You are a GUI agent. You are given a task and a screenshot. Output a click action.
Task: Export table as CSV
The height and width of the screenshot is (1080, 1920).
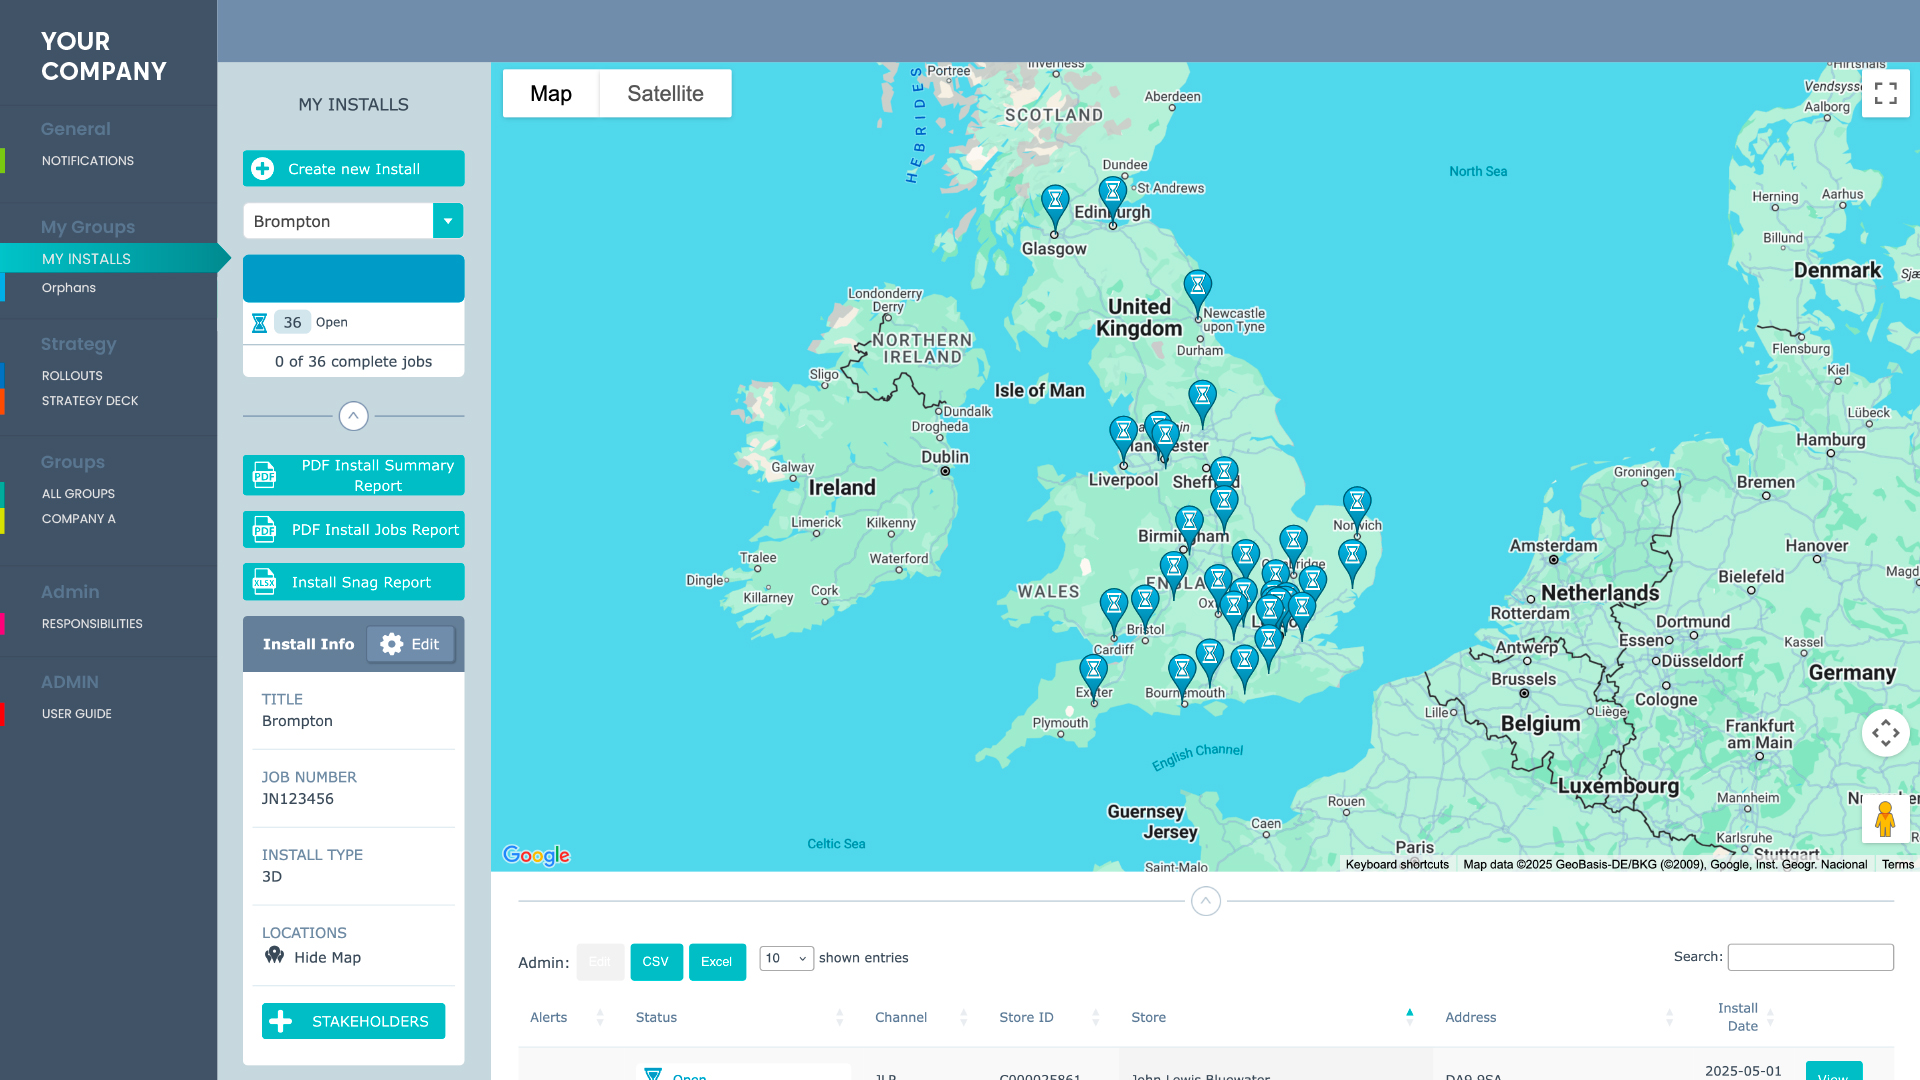[x=656, y=961]
